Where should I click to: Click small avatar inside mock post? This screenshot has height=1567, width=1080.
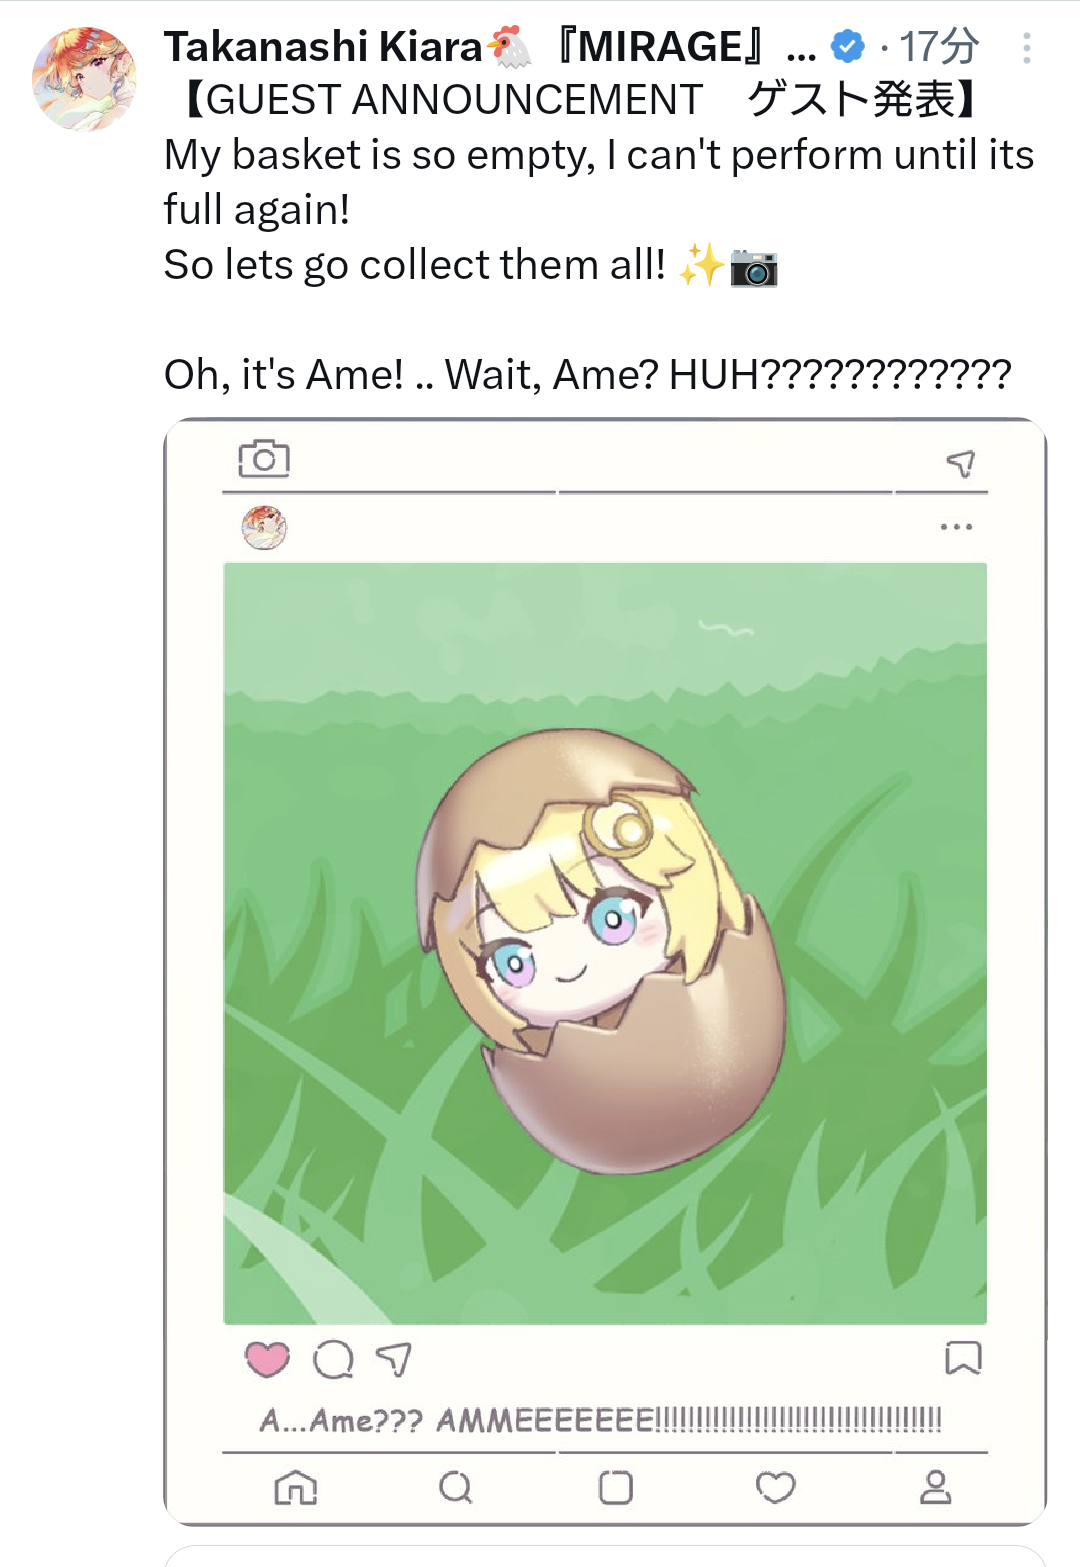pyautogui.click(x=264, y=527)
